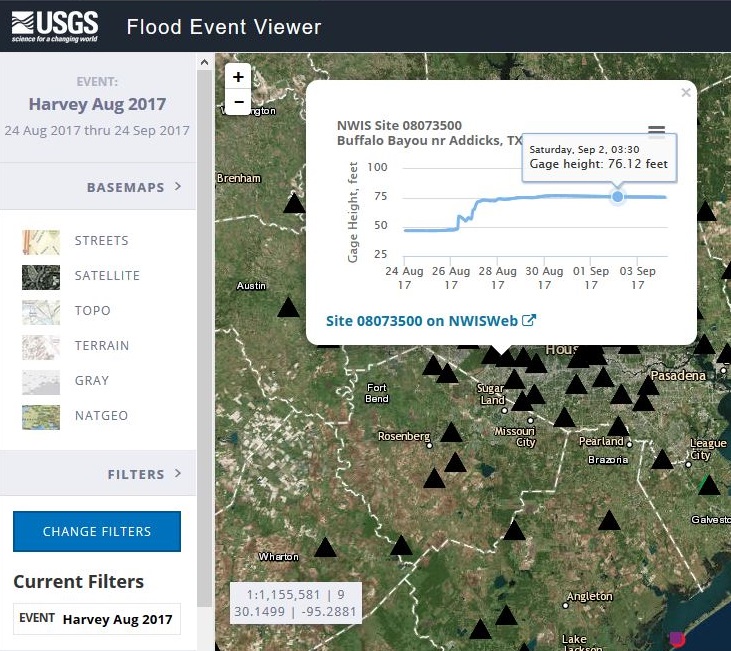The width and height of the screenshot is (731, 651).
Task: Click the triangle marker between Sugar Land and Missouri City
Action: coord(521,401)
